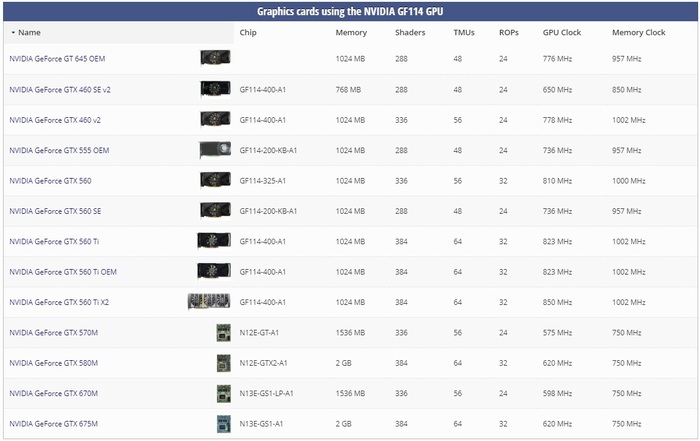700x441 pixels.
Task: Sort table by Name column
Action: [29, 33]
